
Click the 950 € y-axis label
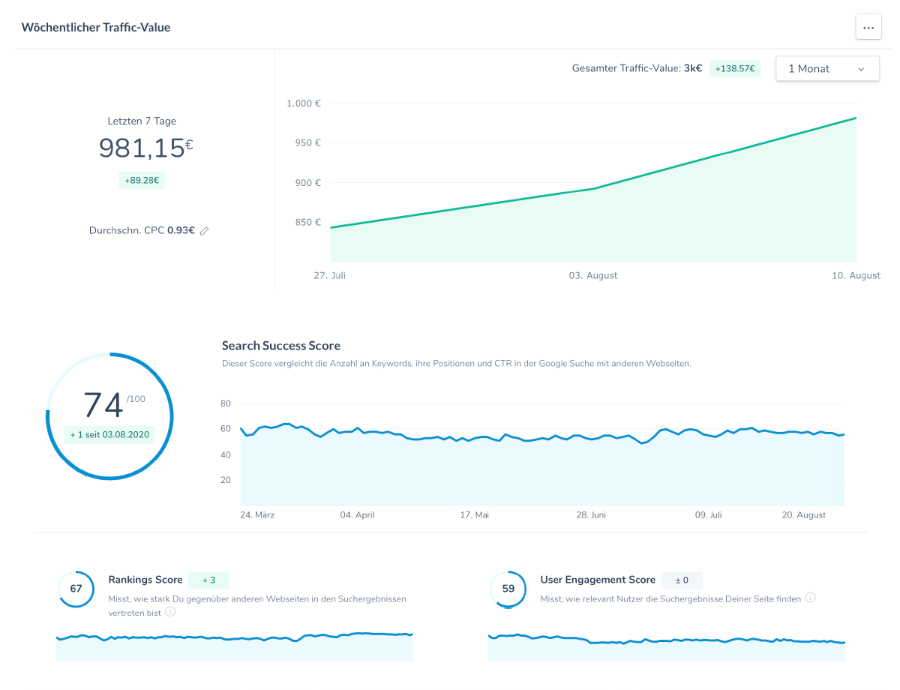tap(308, 143)
